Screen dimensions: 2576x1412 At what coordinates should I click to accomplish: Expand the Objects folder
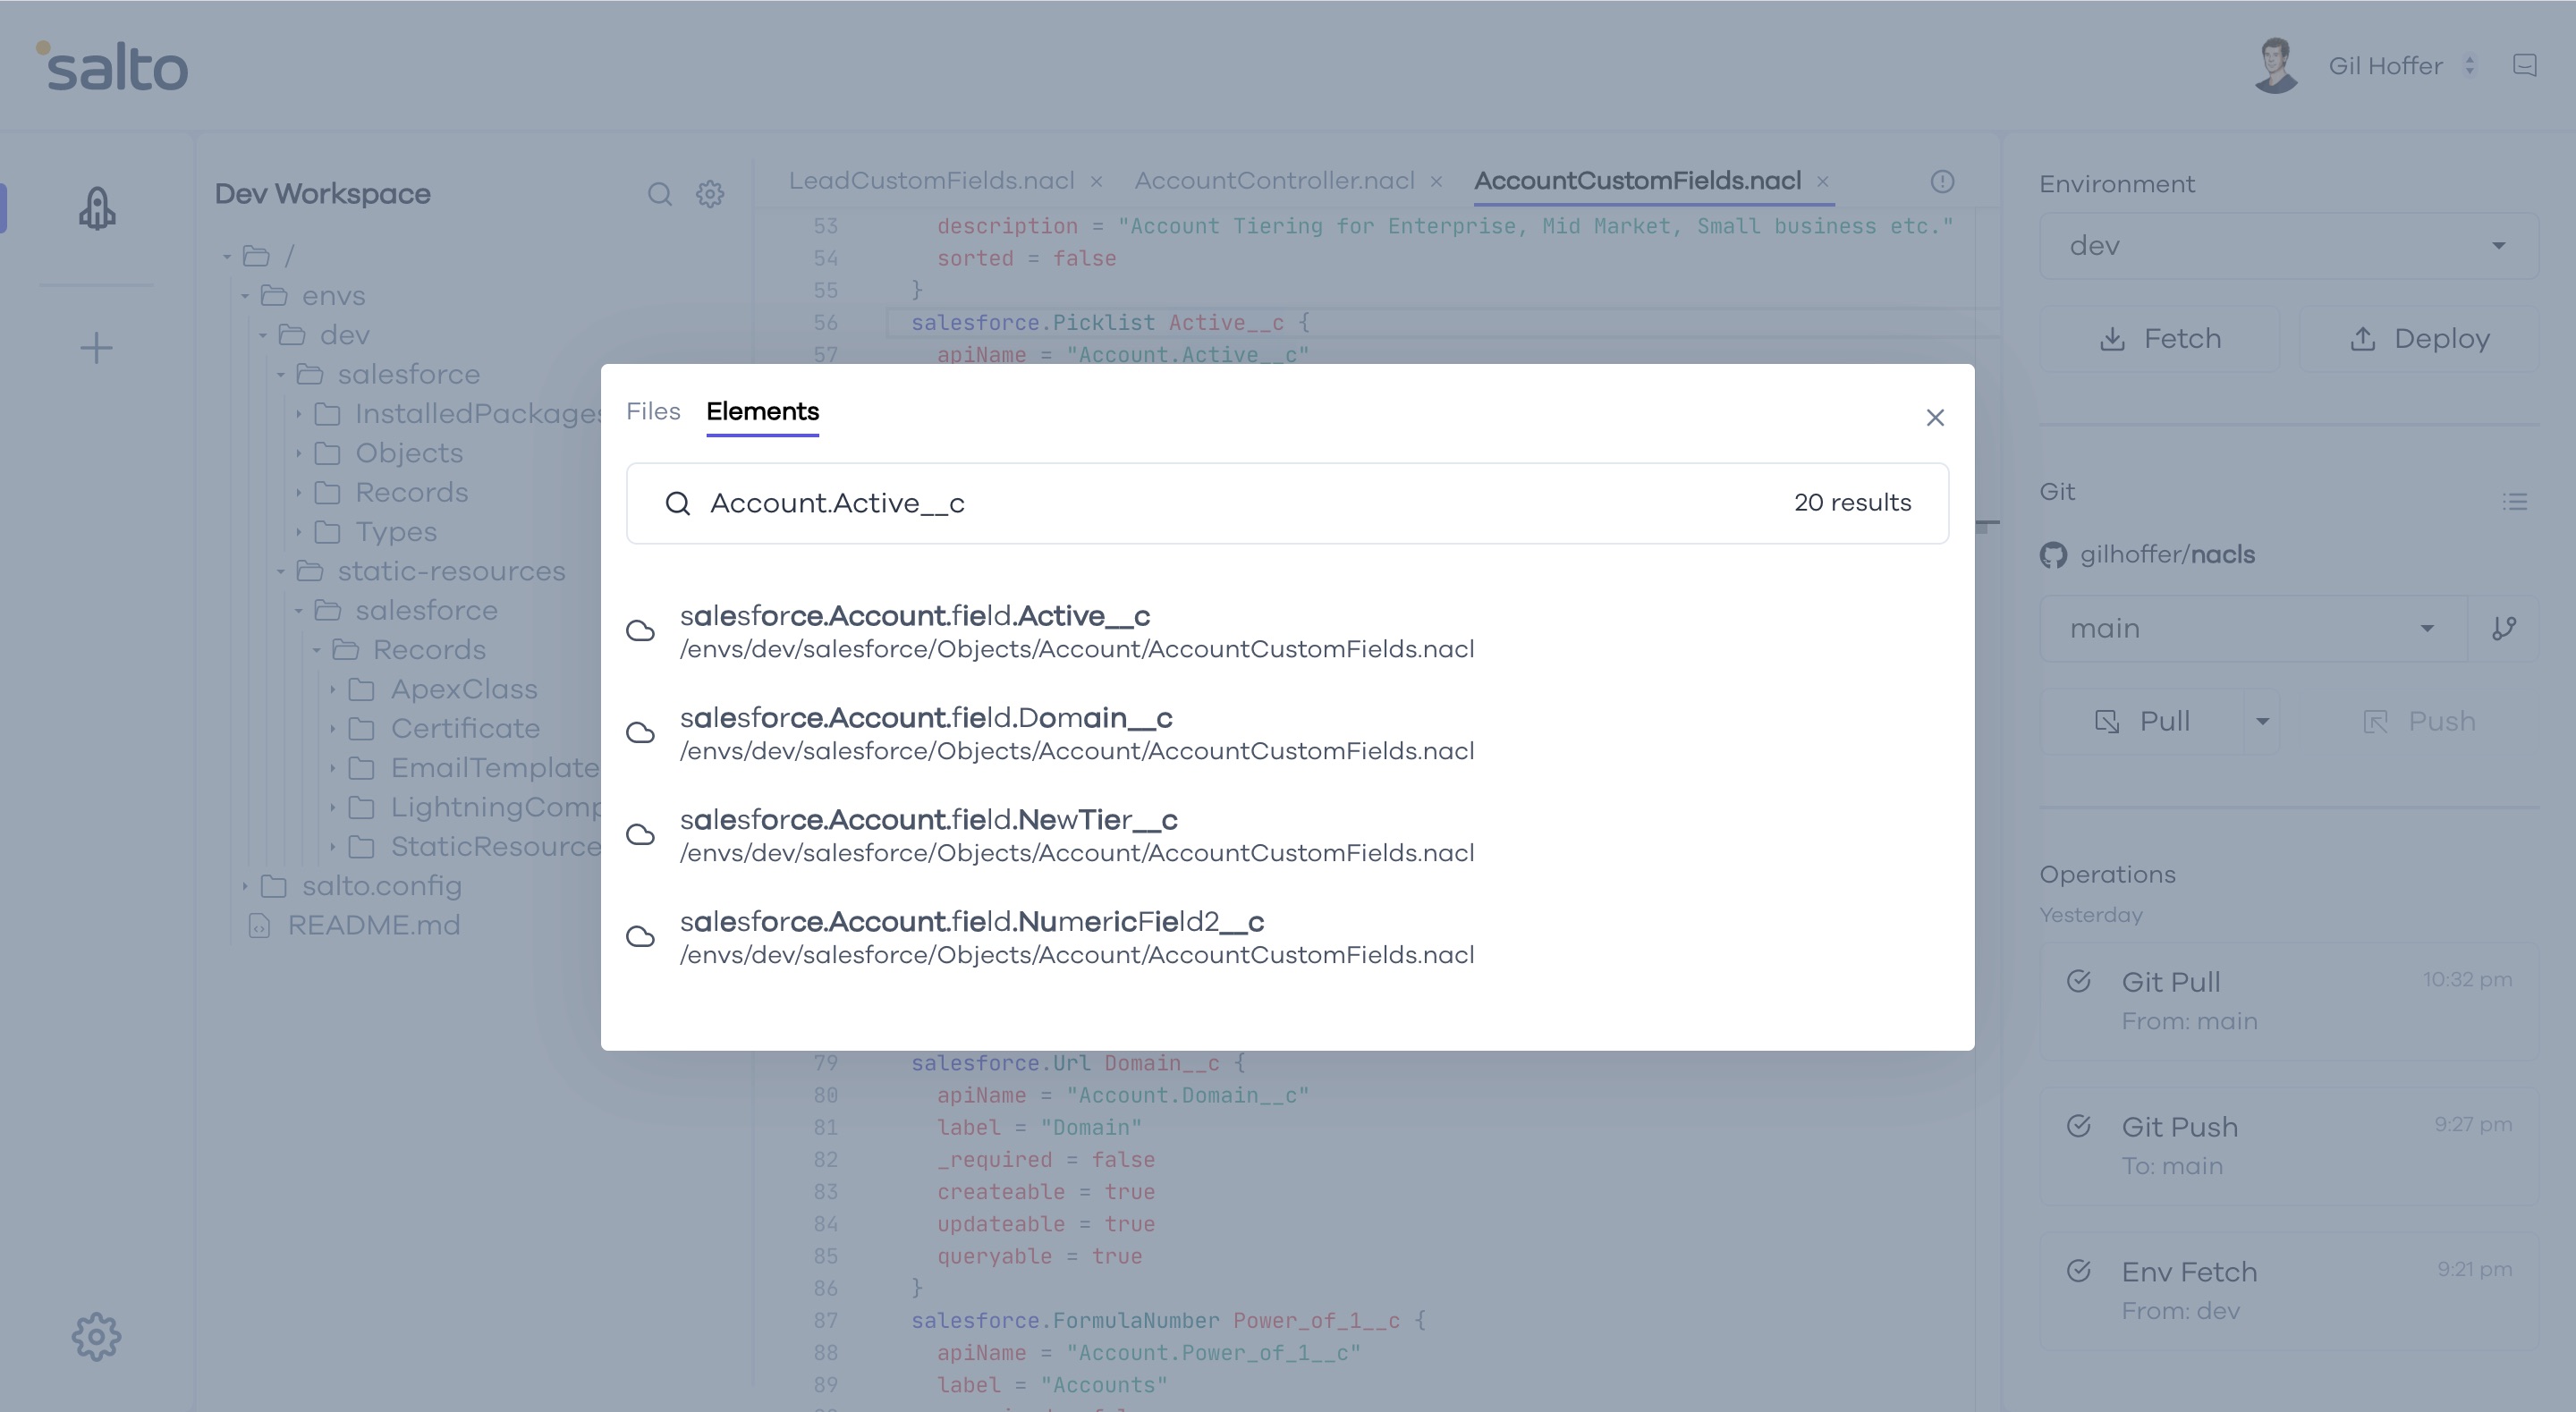click(298, 453)
